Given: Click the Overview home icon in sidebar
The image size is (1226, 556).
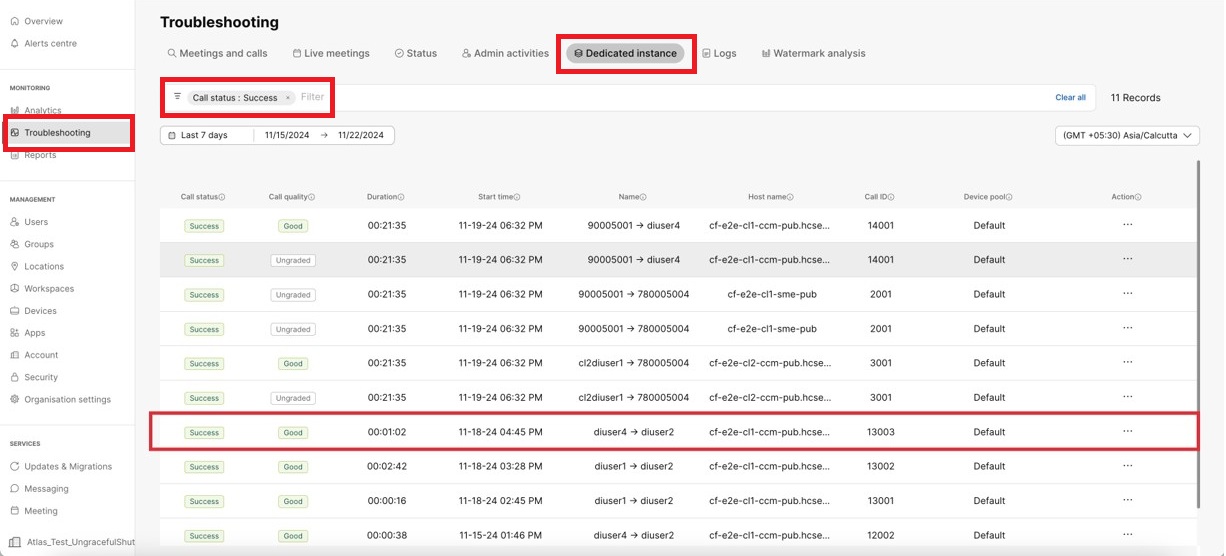Looking at the screenshot, I should pos(14,21).
